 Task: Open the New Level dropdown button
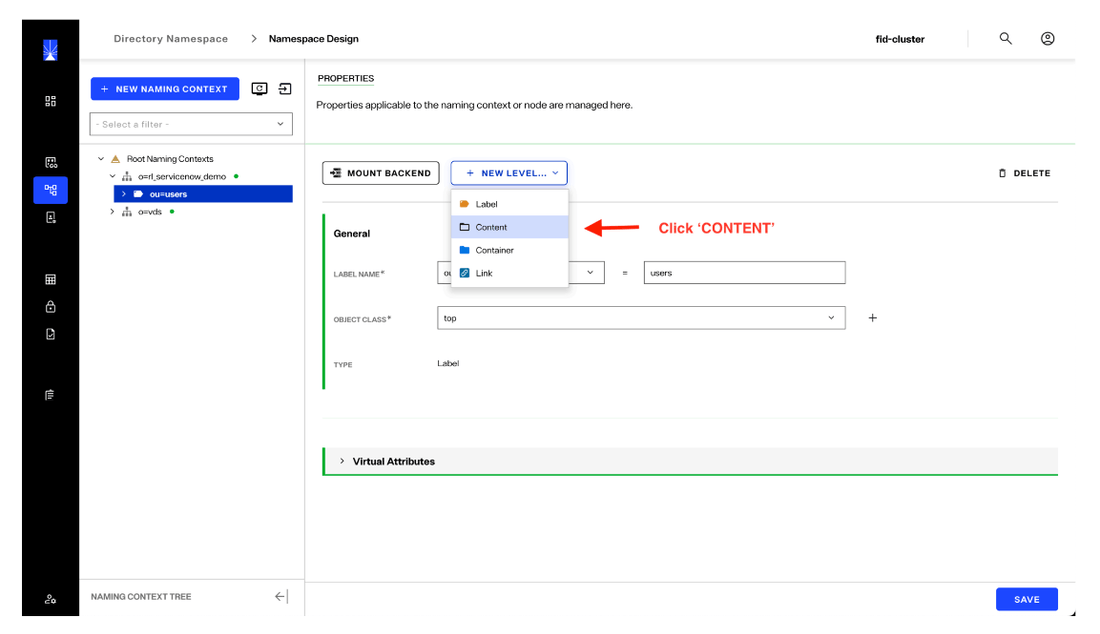[x=509, y=173]
